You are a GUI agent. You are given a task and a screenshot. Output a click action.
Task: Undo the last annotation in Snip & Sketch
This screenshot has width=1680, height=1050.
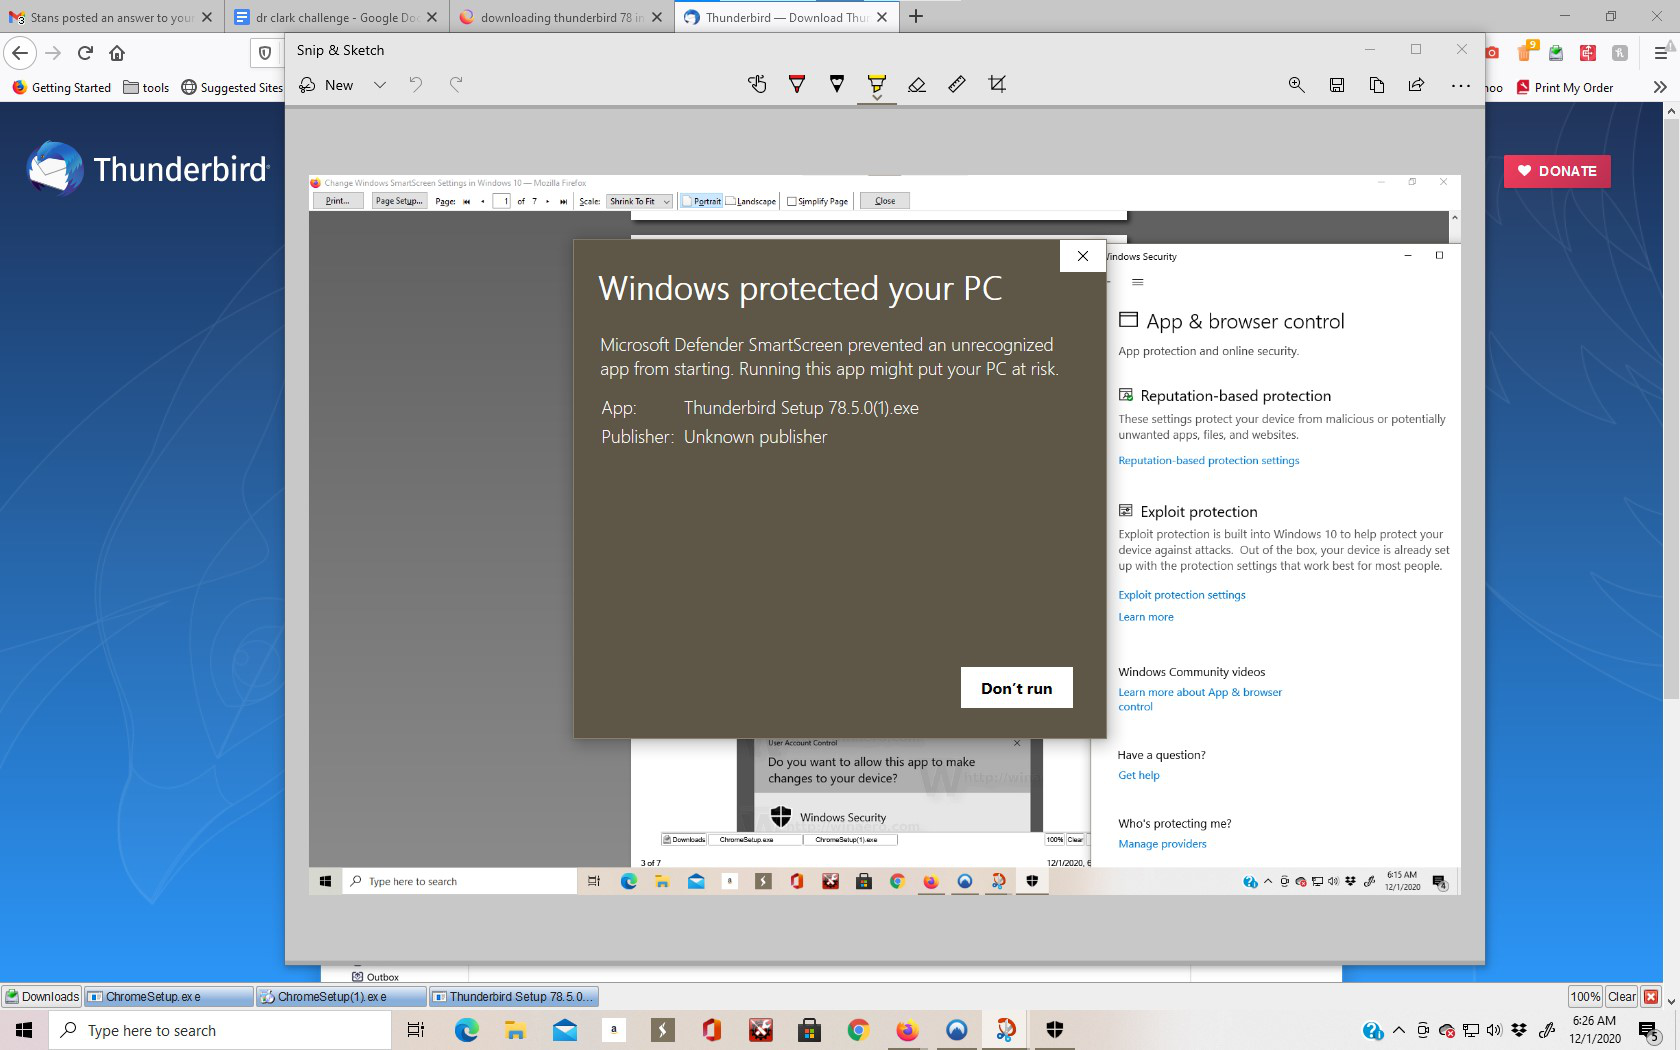(x=416, y=85)
